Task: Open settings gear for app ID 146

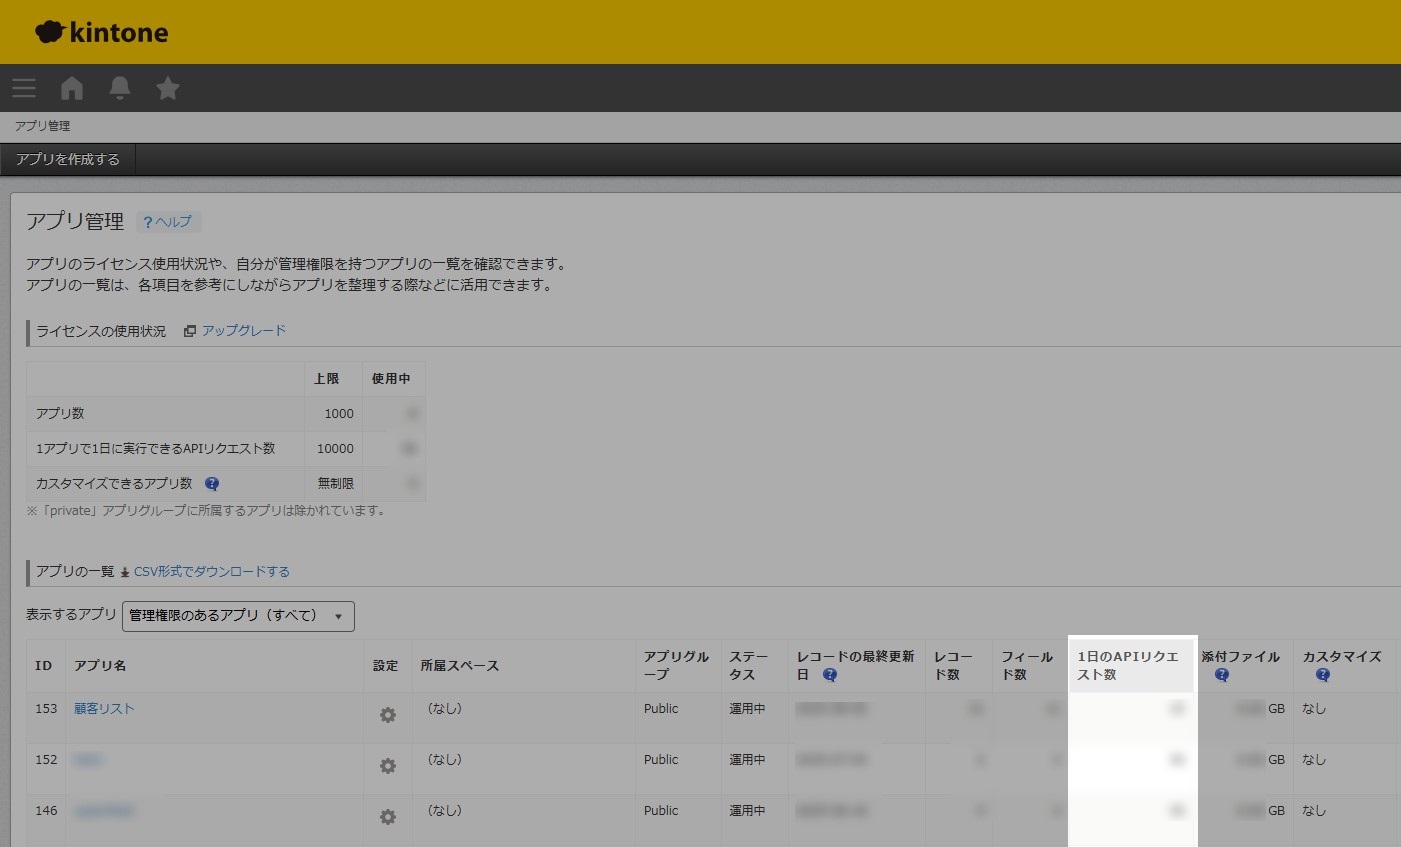Action: coord(386,816)
